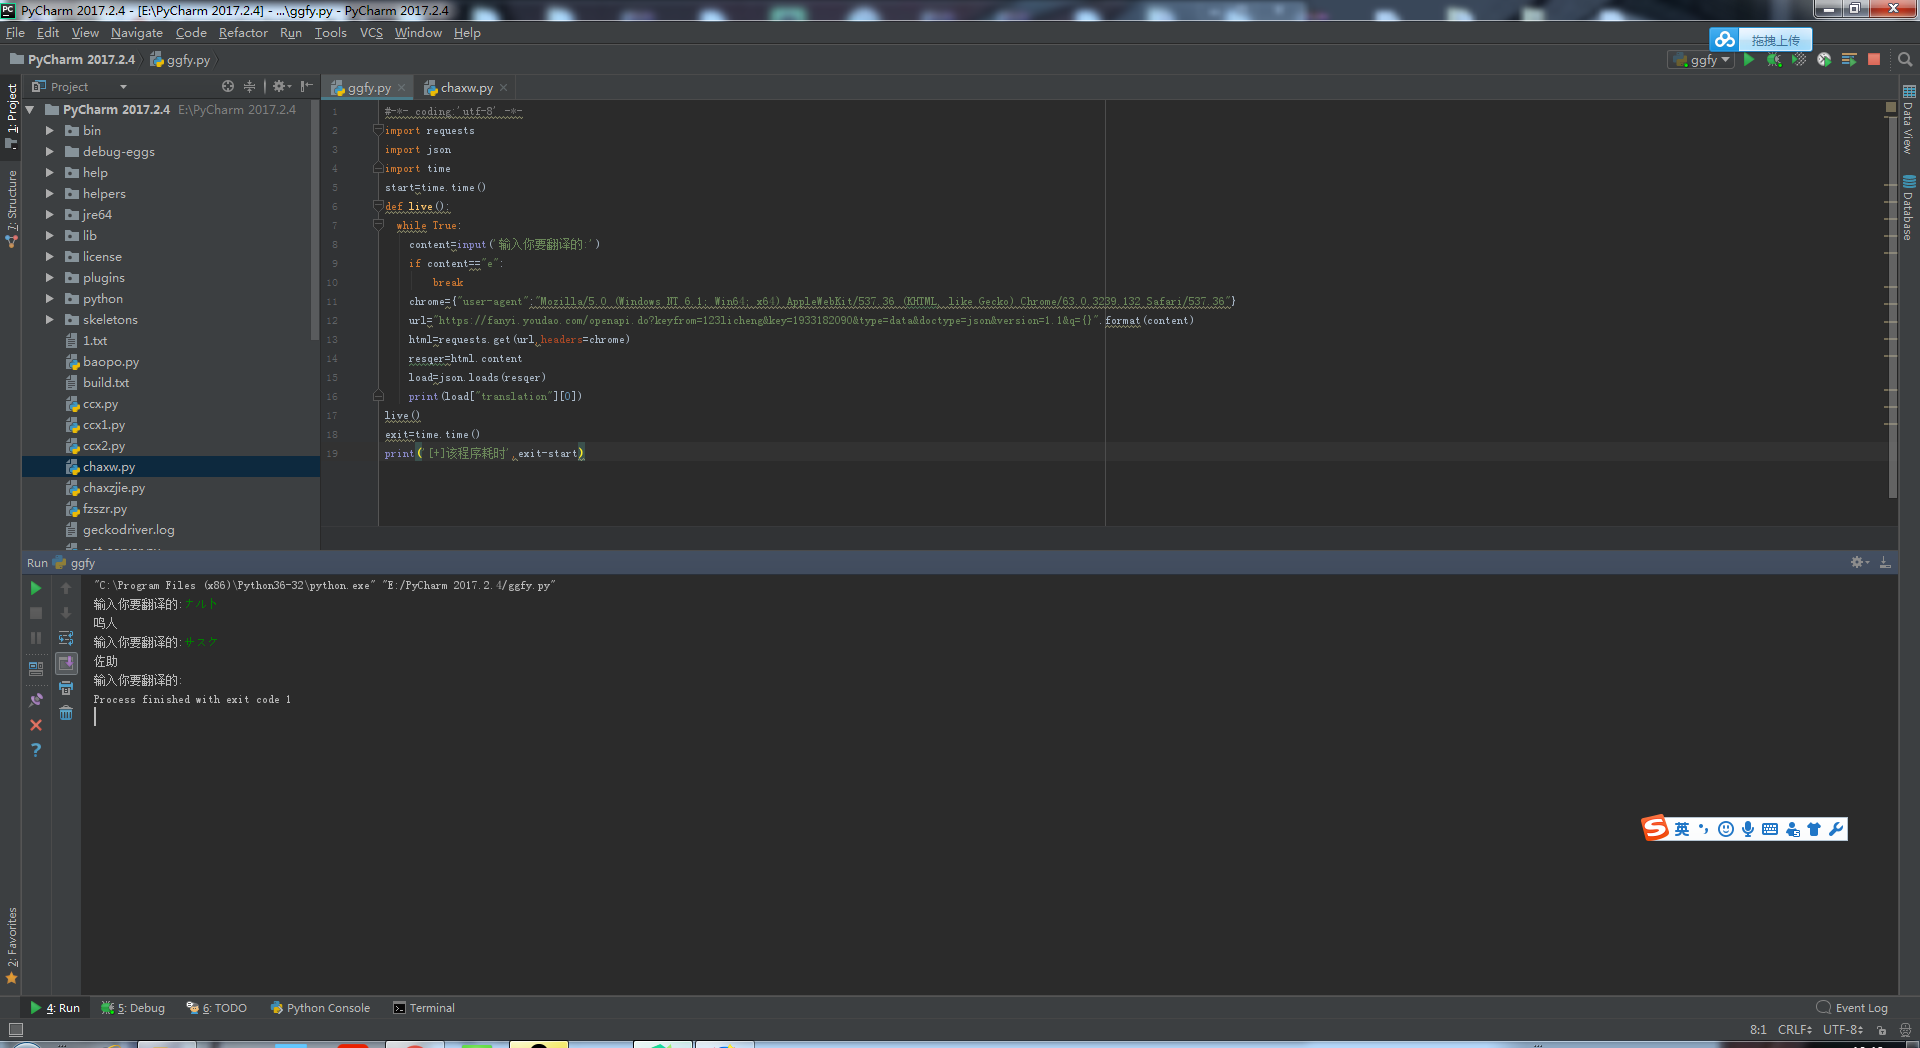
Task: Rerun ggfy from the Run panel
Action: pos(36,588)
